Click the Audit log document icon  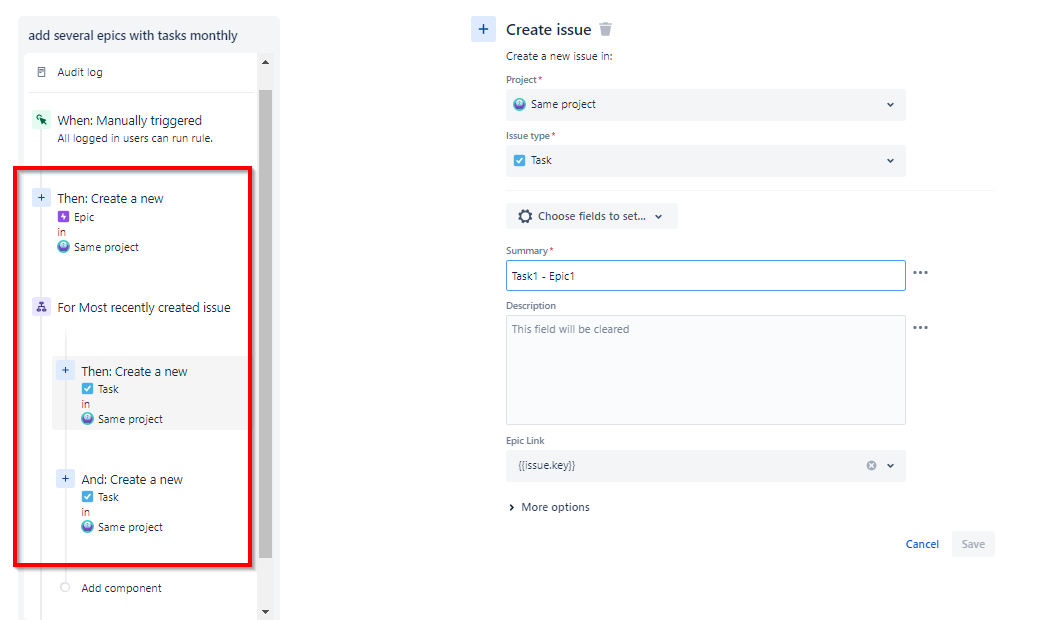(x=41, y=72)
